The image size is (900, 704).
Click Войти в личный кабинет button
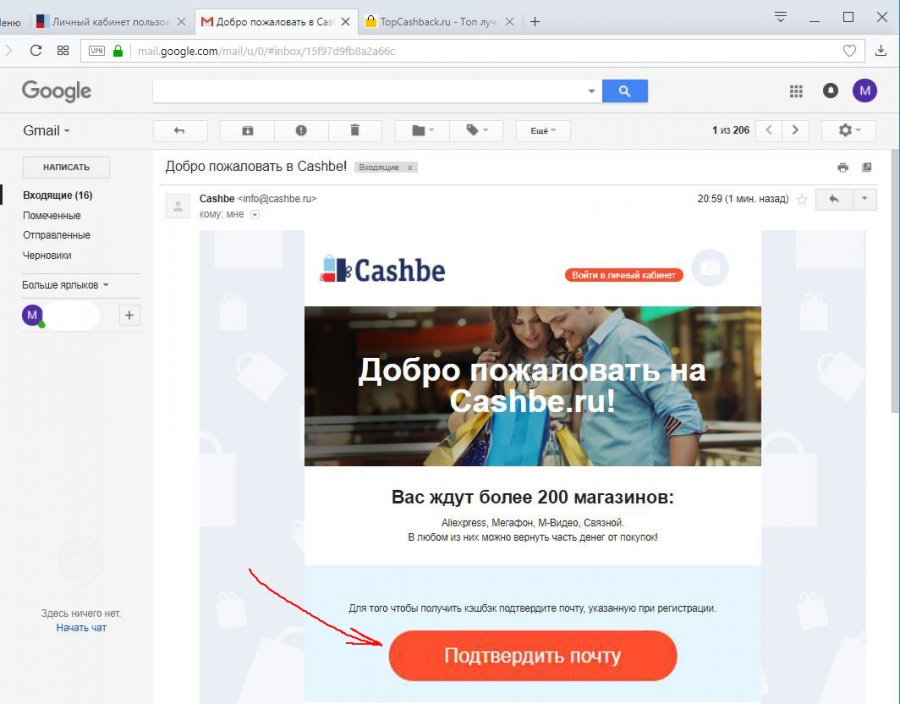624,275
